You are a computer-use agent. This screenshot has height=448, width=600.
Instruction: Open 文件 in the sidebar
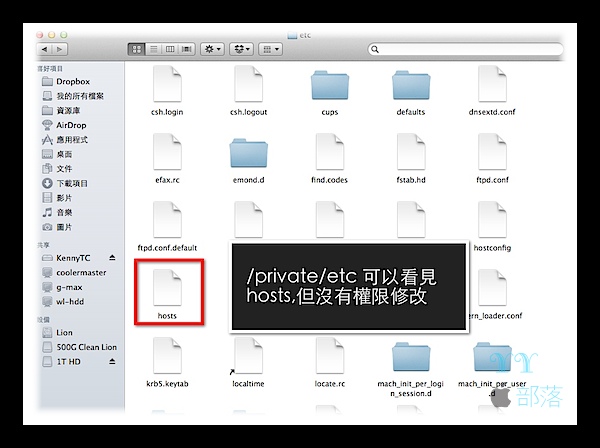coord(57,169)
